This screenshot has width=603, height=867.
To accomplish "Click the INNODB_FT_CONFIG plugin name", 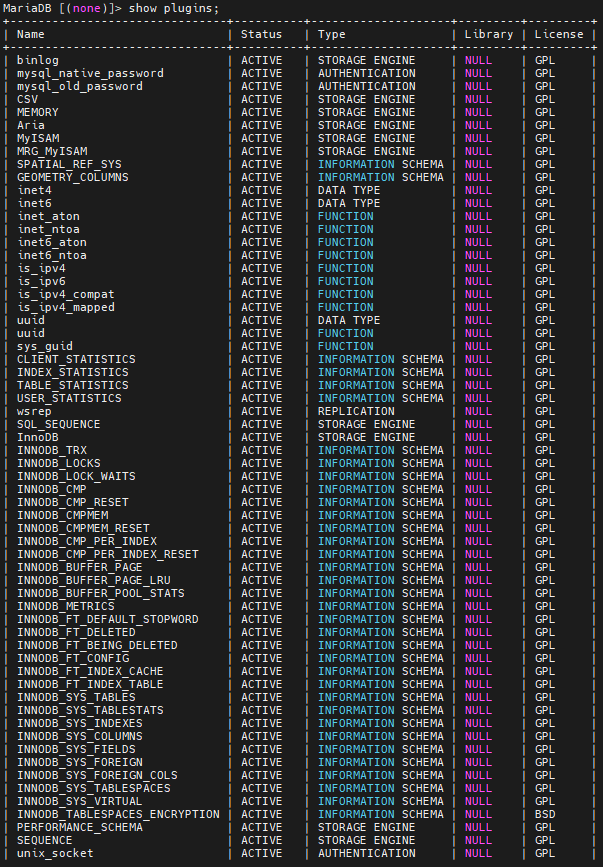I will 73,658.
